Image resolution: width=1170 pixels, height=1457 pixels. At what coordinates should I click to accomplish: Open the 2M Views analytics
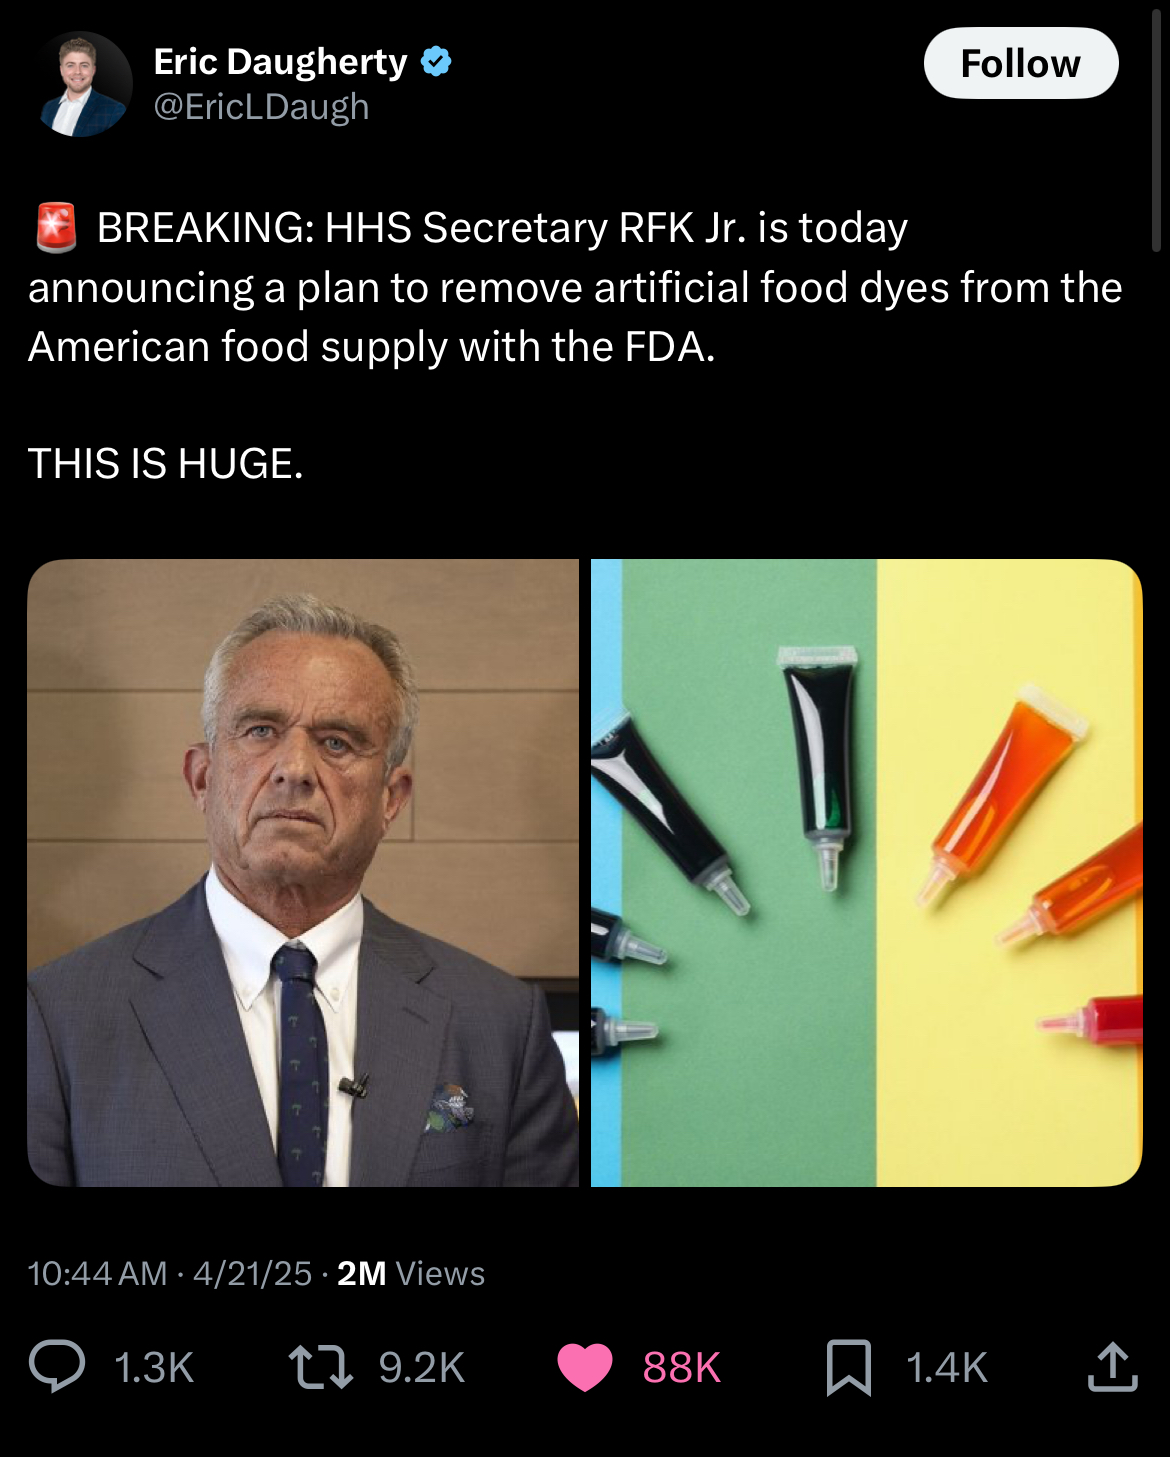click(410, 1273)
